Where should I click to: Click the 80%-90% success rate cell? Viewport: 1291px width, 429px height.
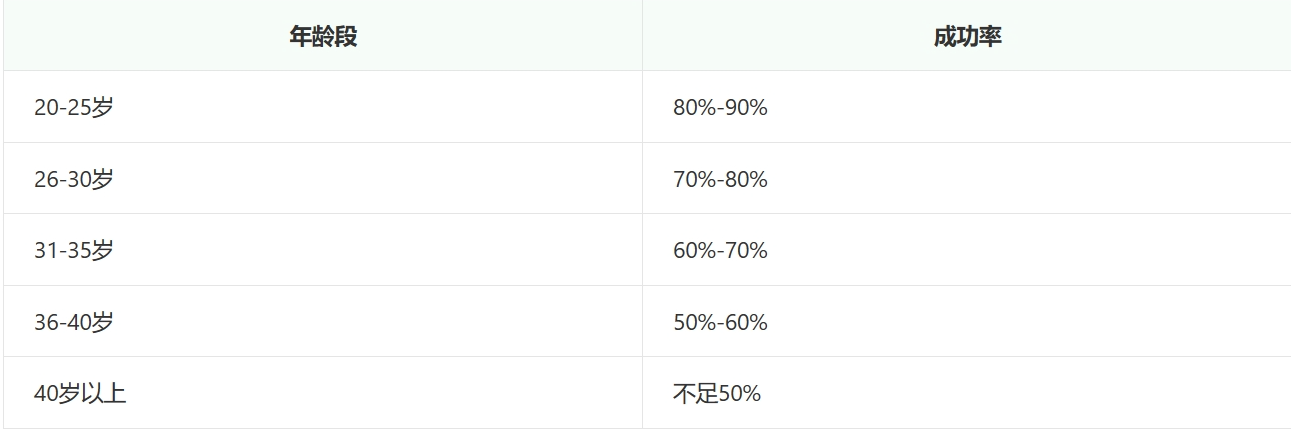[x=967, y=107]
